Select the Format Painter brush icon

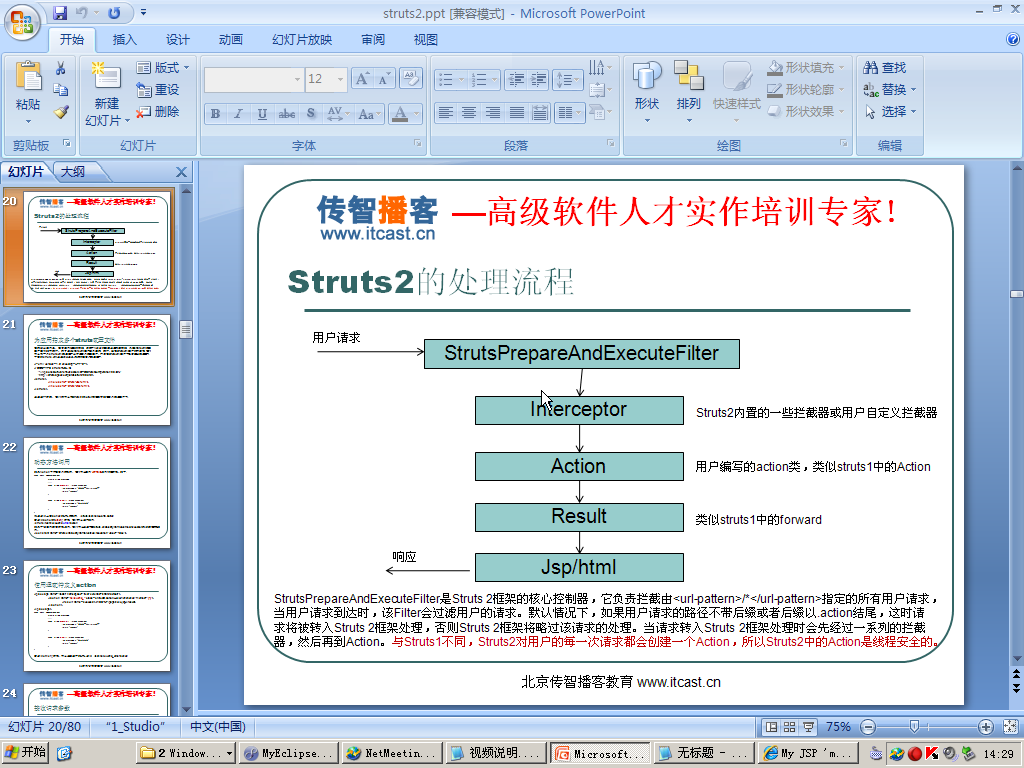coord(61,112)
